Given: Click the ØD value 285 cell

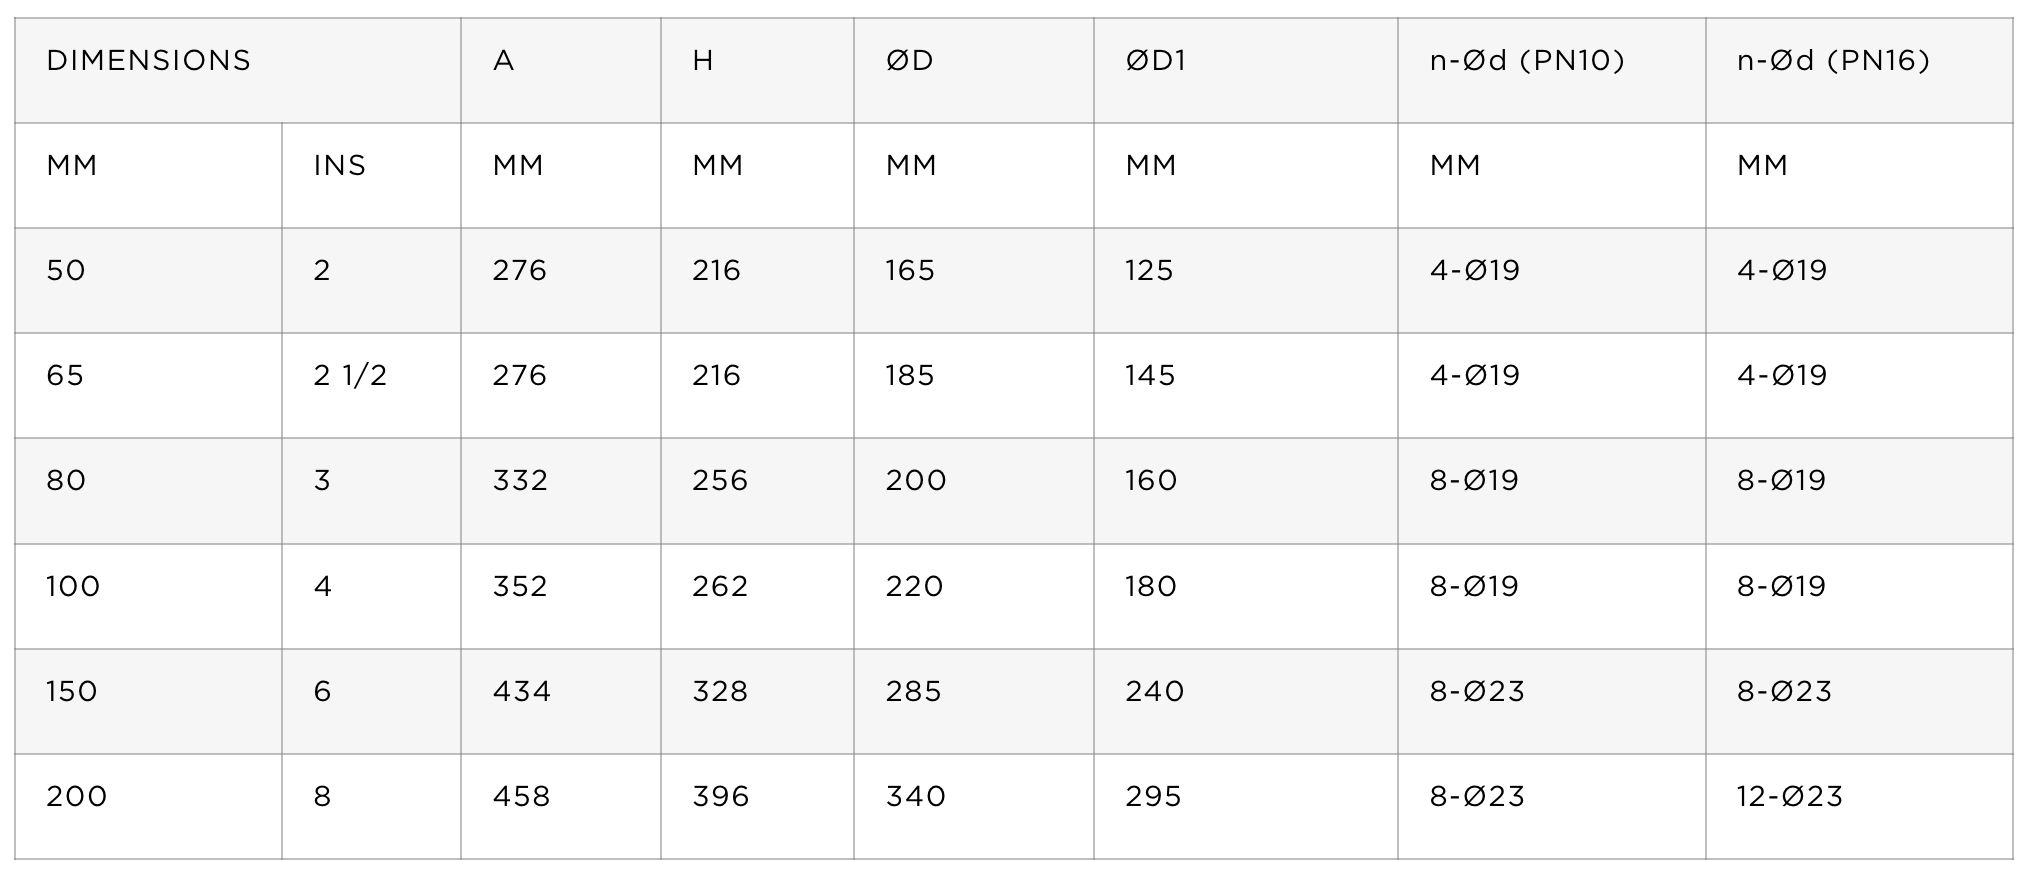Looking at the screenshot, I should point(974,702).
